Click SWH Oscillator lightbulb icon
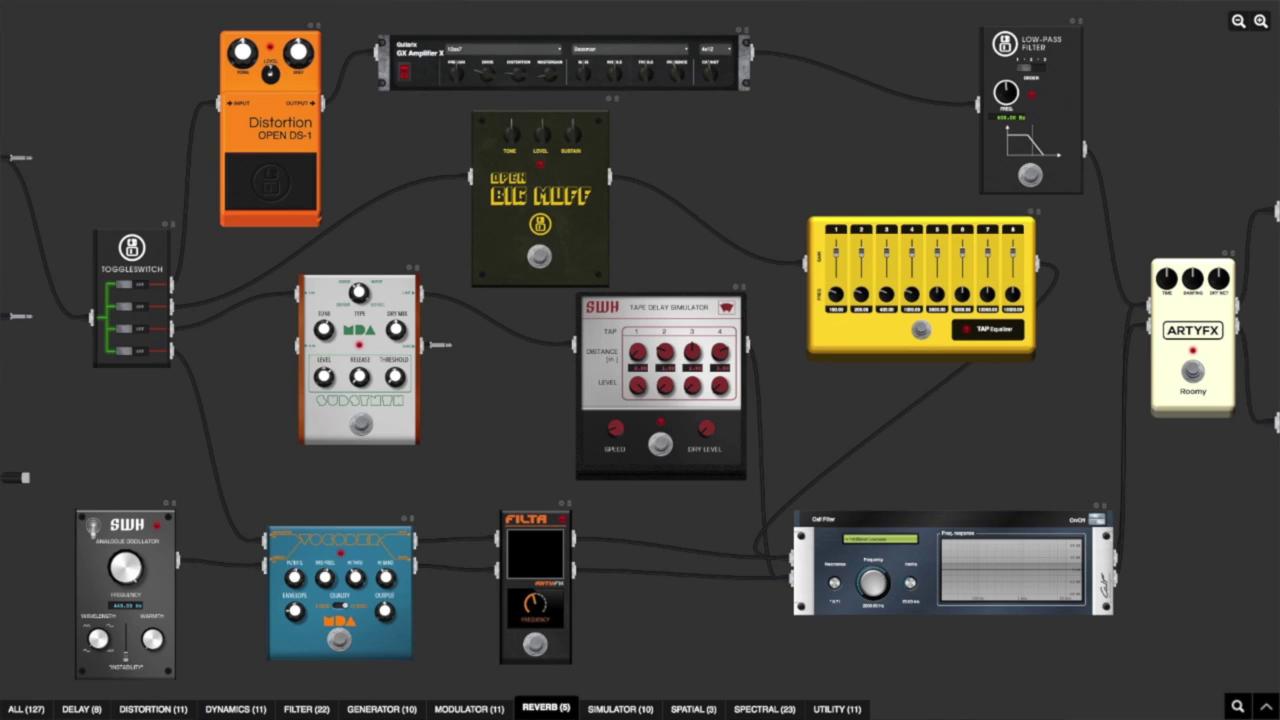The image size is (1280, 720). pos(93,526)
